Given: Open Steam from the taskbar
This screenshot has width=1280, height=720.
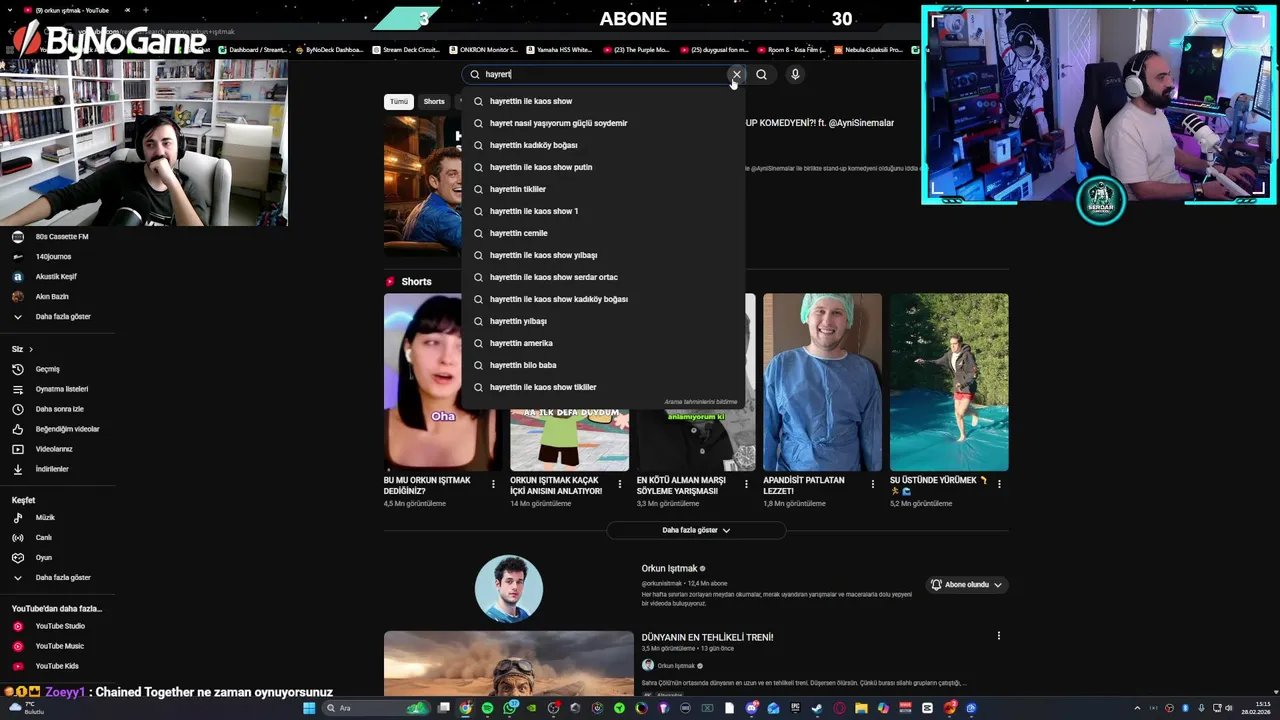Looking at the screenshot, I should pos(817,708).
